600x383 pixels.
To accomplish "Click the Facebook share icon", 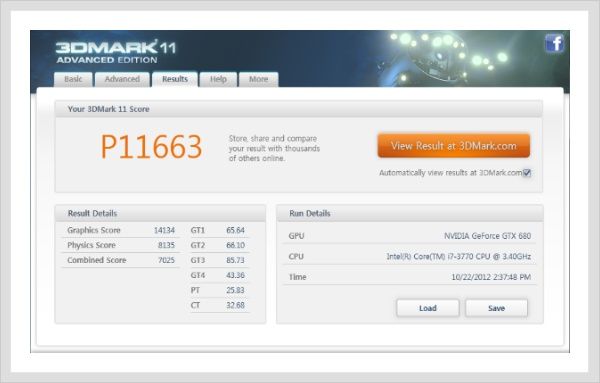I will [x=554, y=43].
